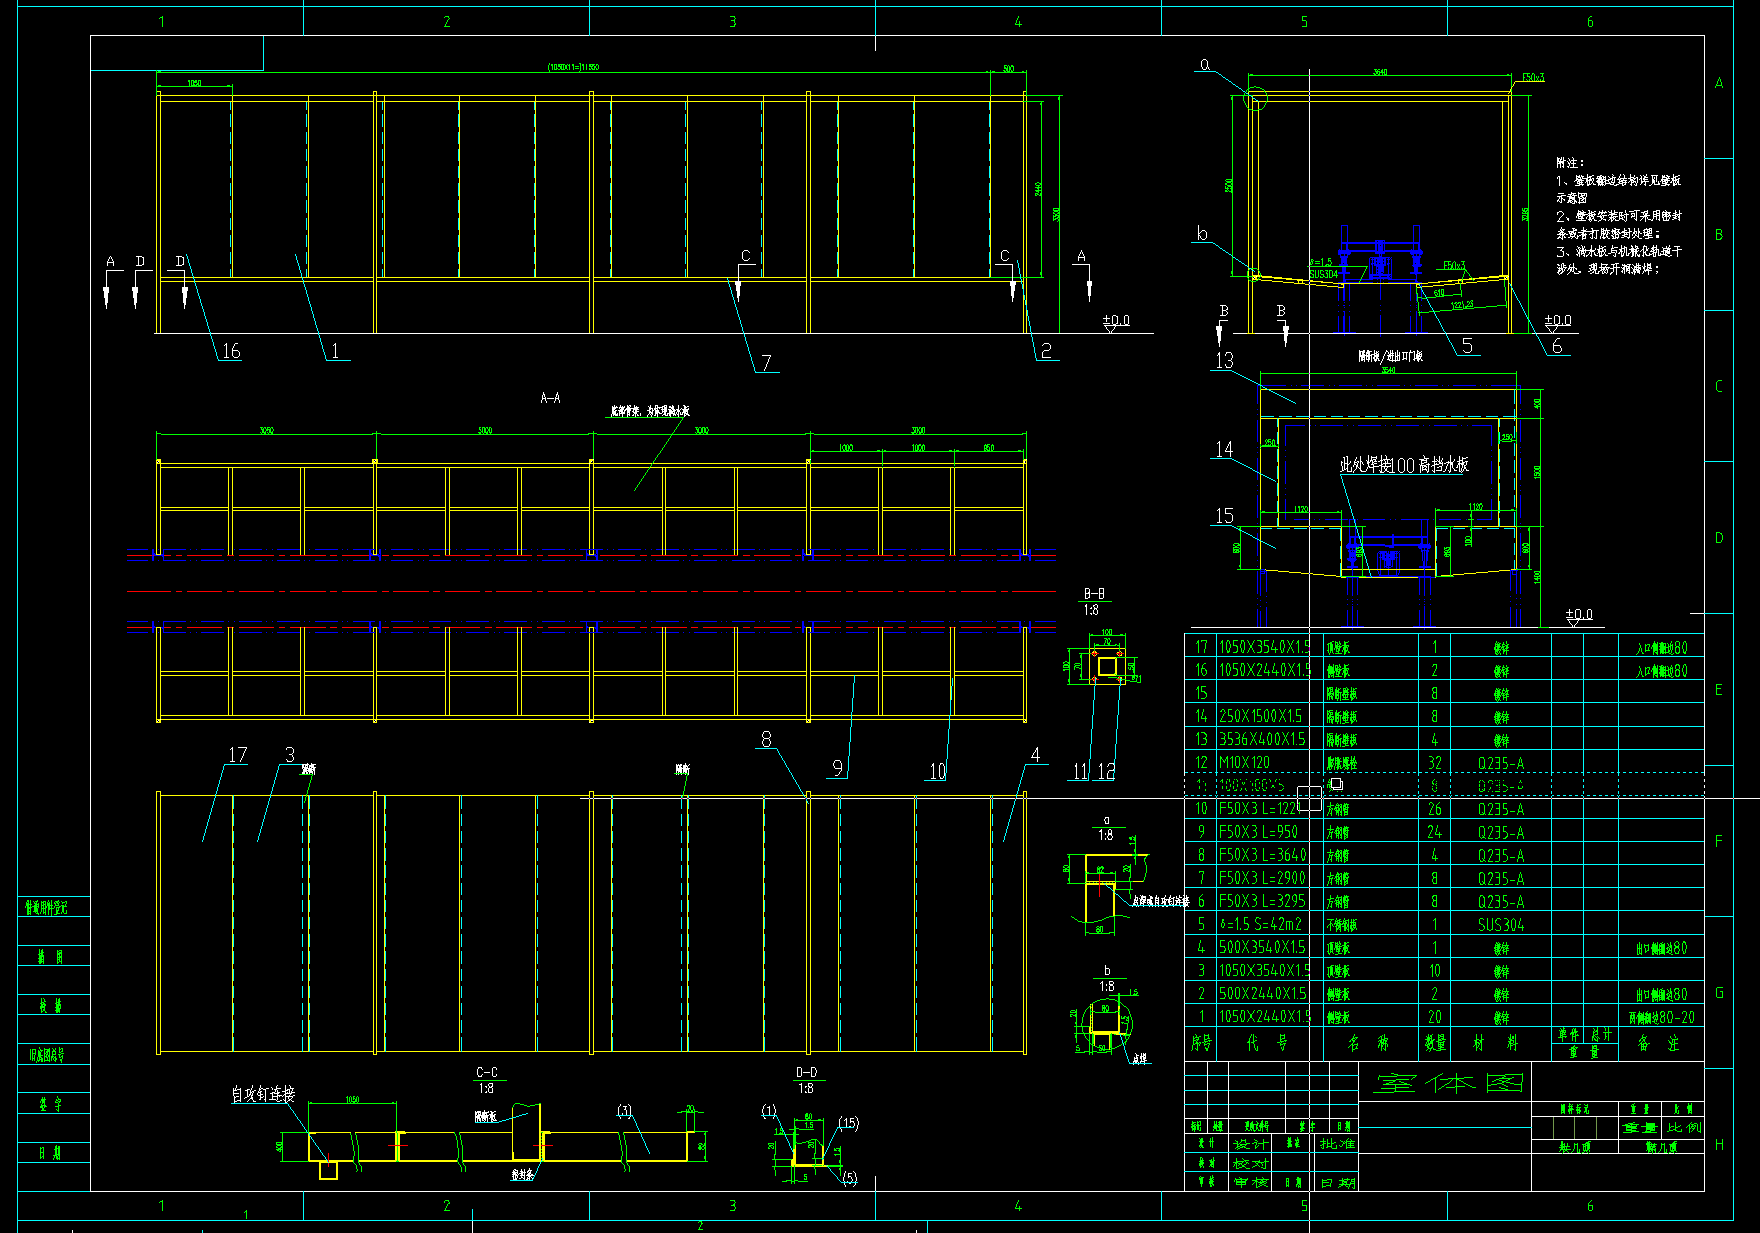Select the "δ=1.5 S=42m2" table cell
1760x1233 pixels.
[1260, 925]
